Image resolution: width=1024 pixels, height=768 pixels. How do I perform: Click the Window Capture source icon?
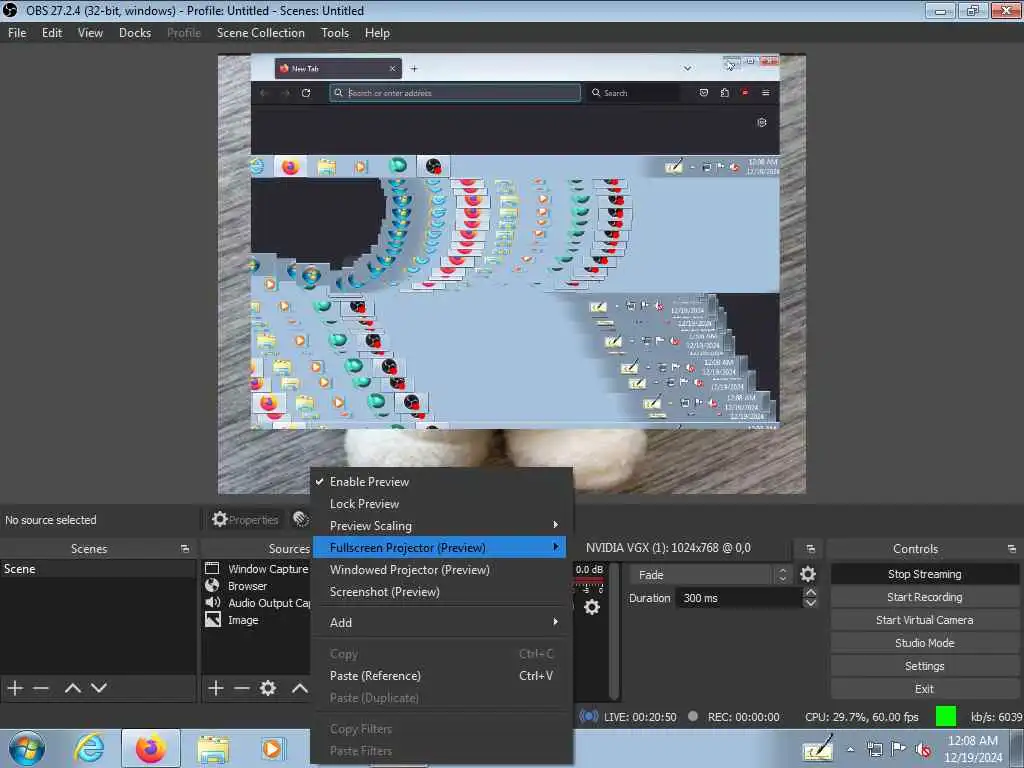click(212, 568)
